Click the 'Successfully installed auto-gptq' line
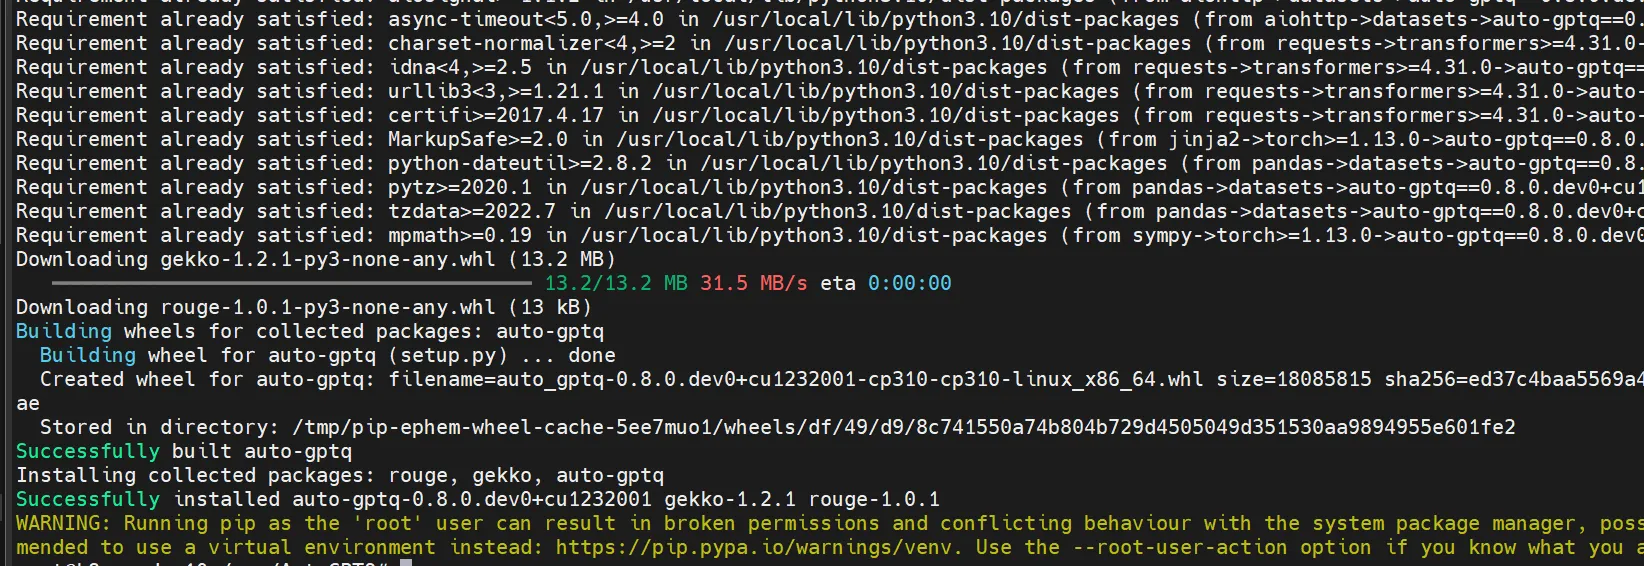Screen dimensions: 1644x566 (478, 499)
